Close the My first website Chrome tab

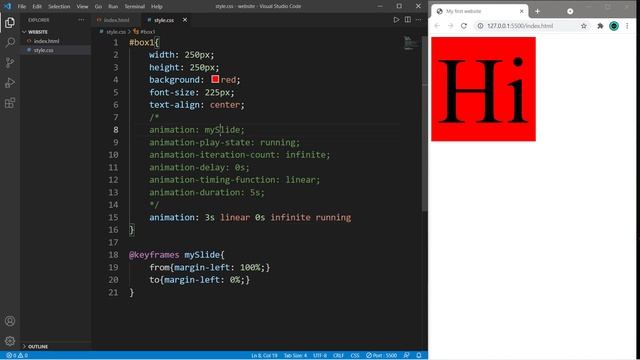point(521,11)
